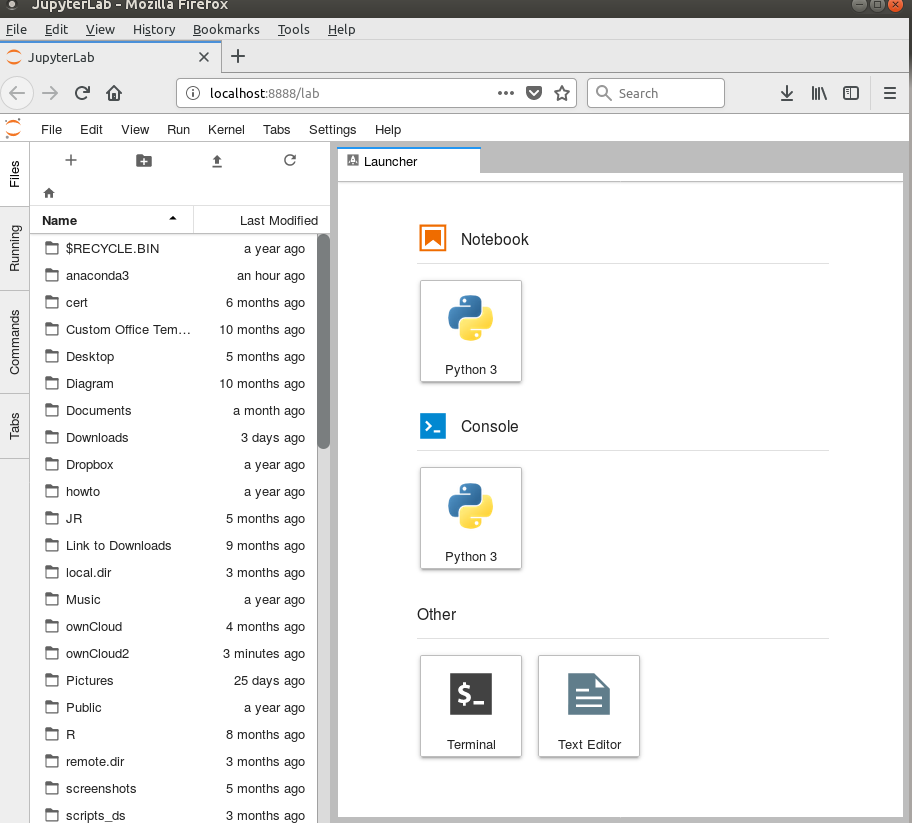Click the Firefox search box

(656, 93)
